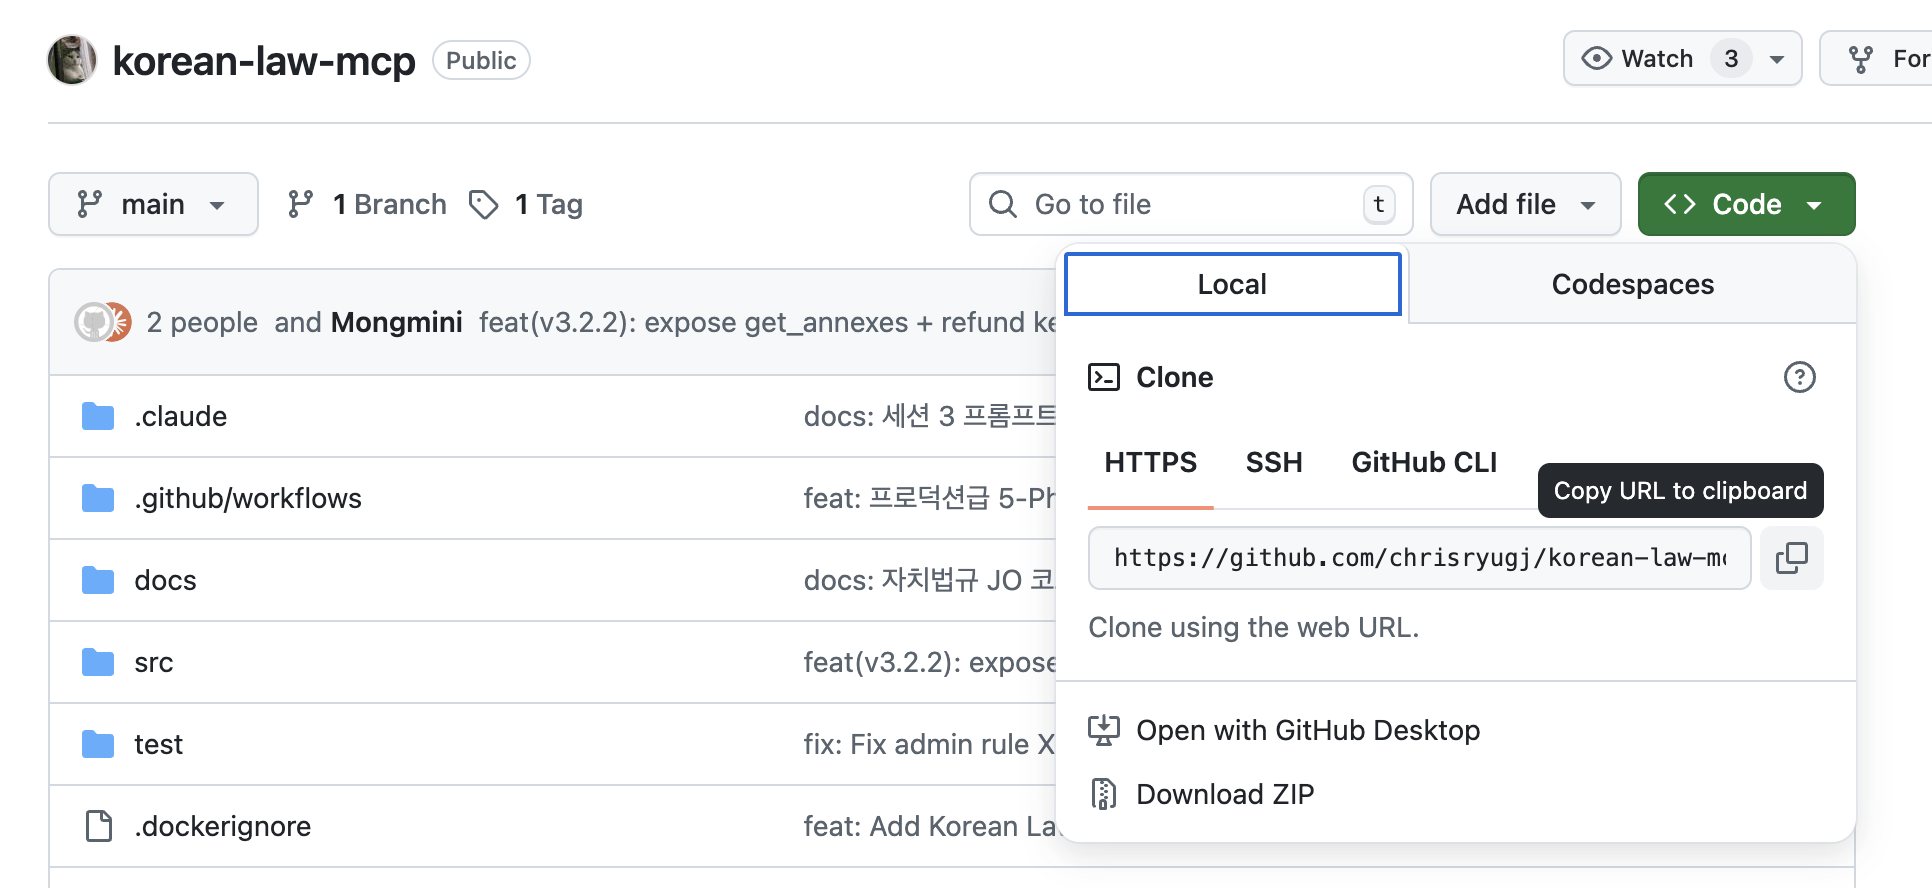Toggle the green Code dropdown button
Screen dimensions: 1932x888
tap(1746, 204)
